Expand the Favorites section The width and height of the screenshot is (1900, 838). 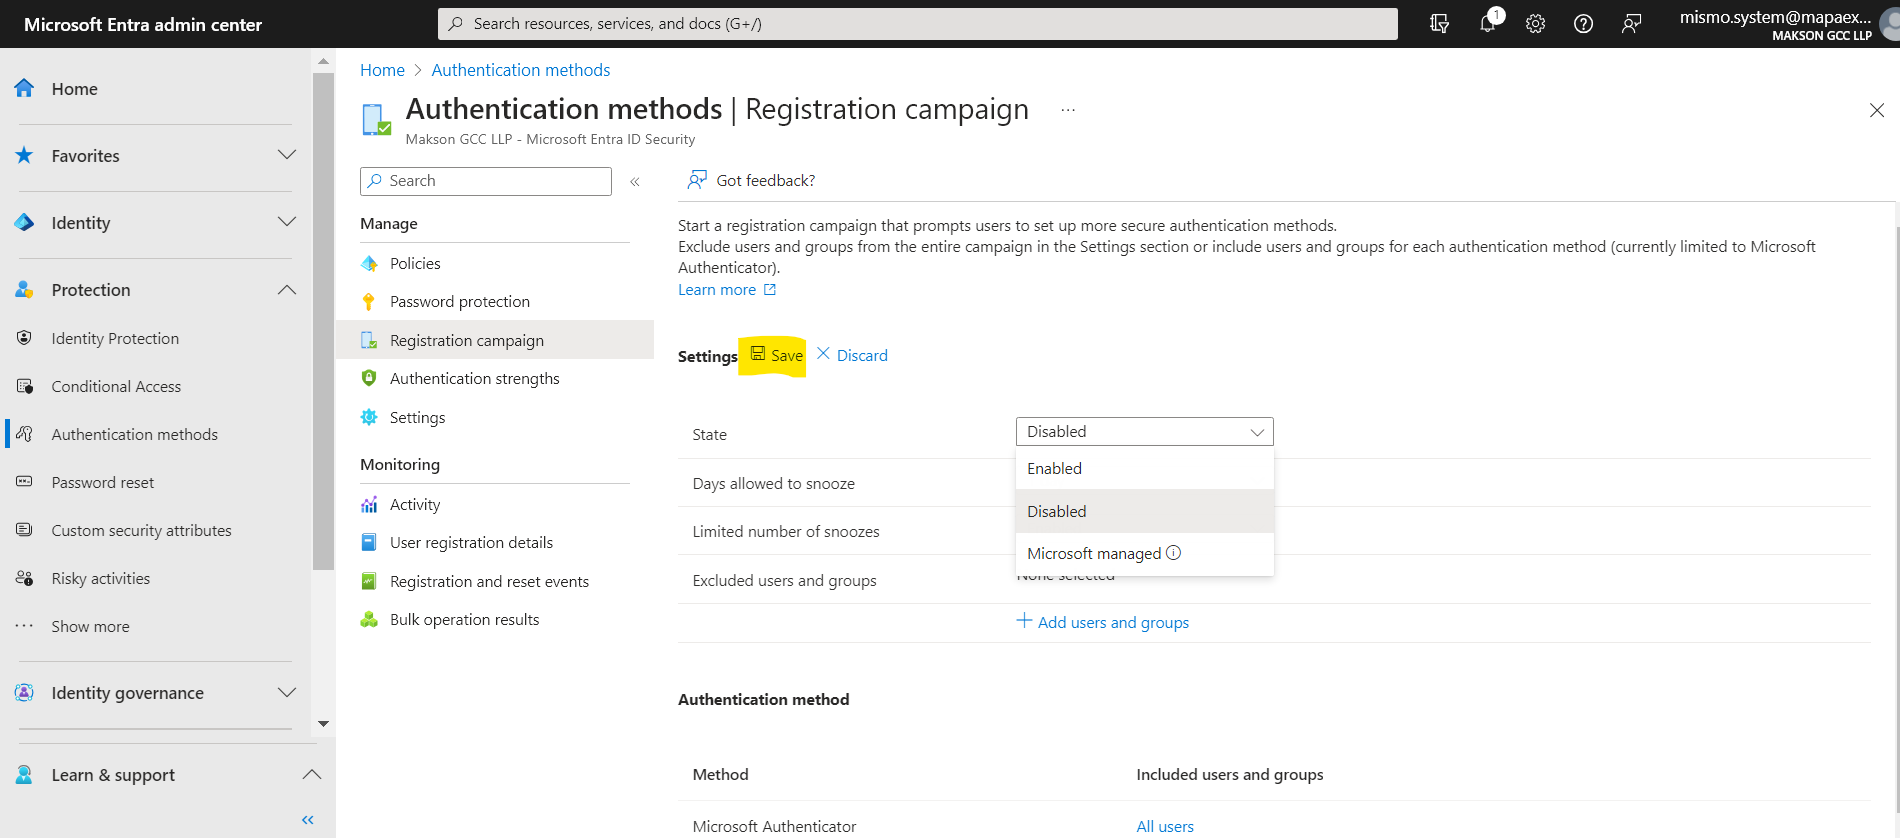click(287, 155)
